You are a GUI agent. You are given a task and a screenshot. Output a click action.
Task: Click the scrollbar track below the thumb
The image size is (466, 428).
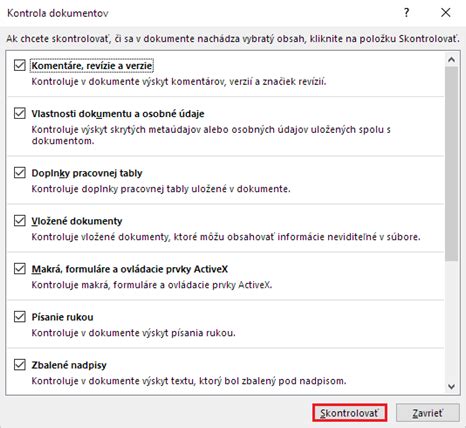[451, 320]
